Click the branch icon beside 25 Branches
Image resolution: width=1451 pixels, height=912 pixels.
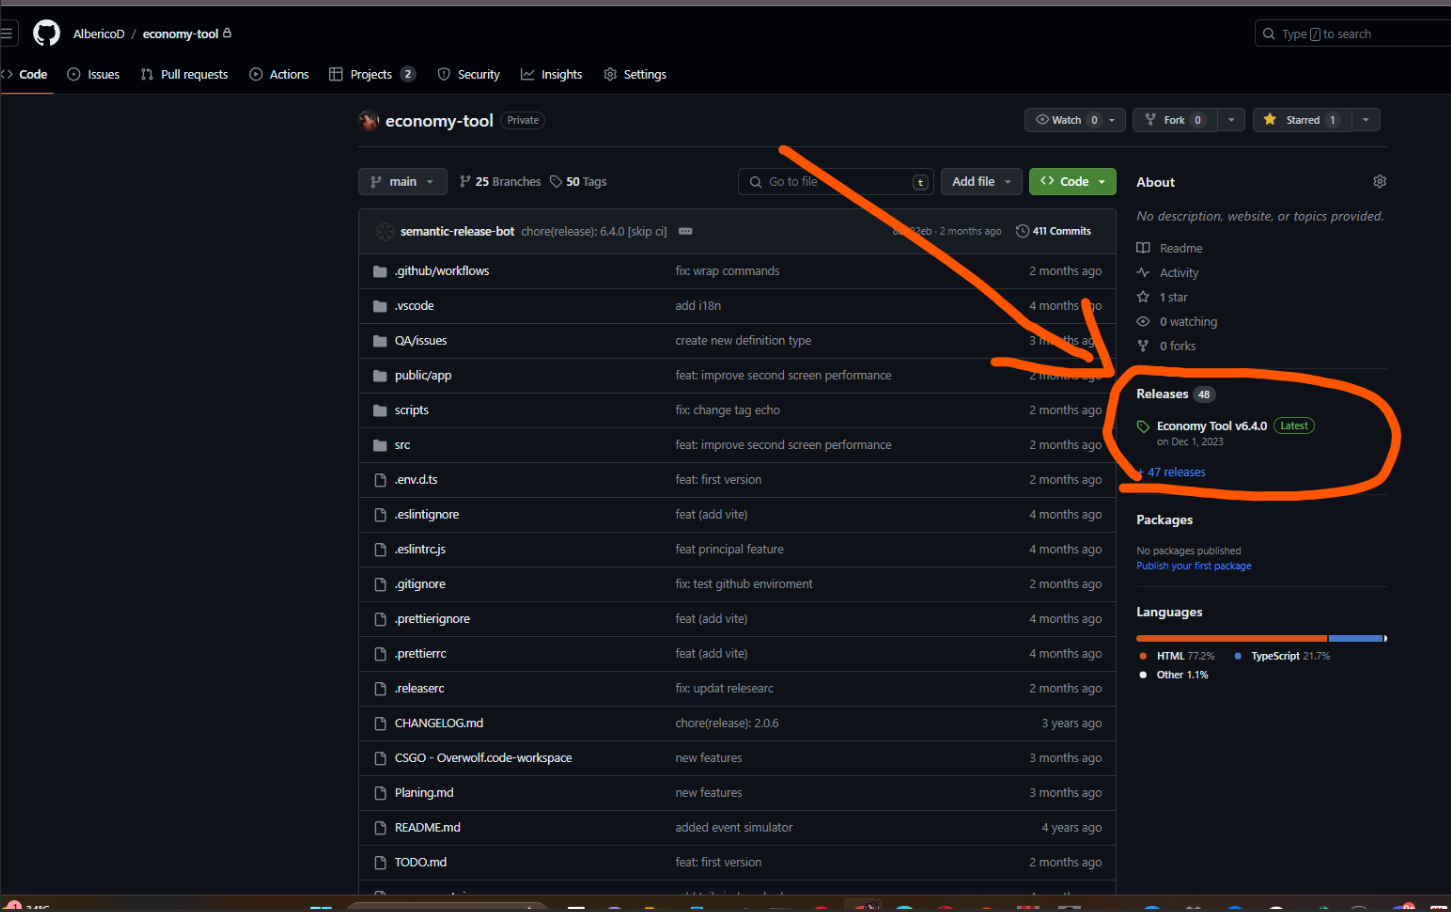click(465, 181)
